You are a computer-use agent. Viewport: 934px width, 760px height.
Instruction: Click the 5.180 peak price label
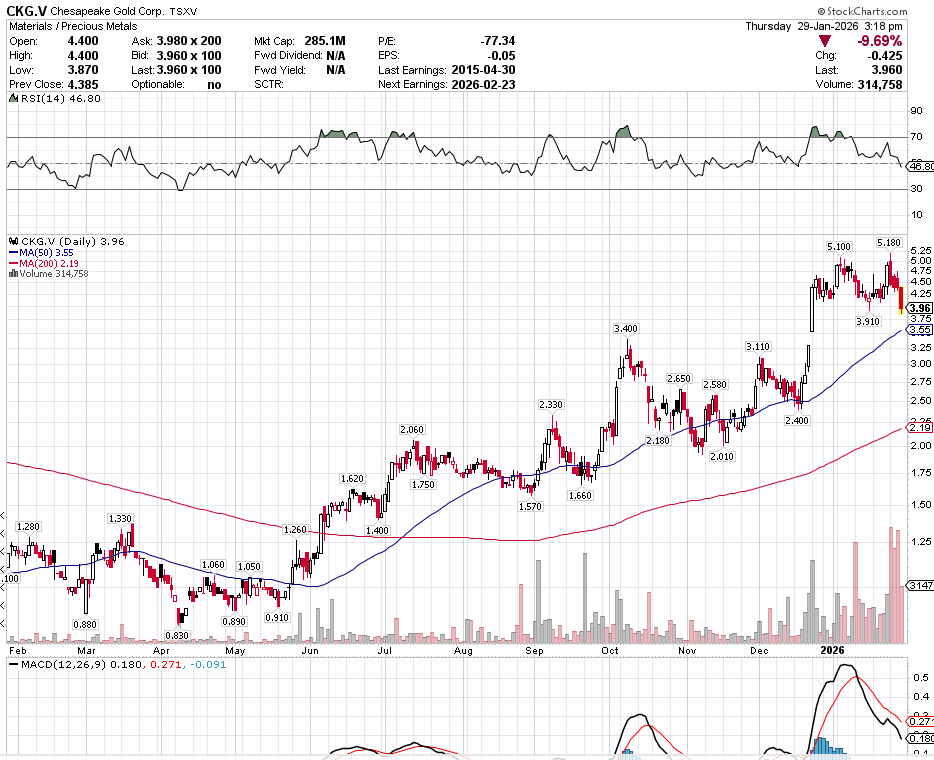pos(889,243)
